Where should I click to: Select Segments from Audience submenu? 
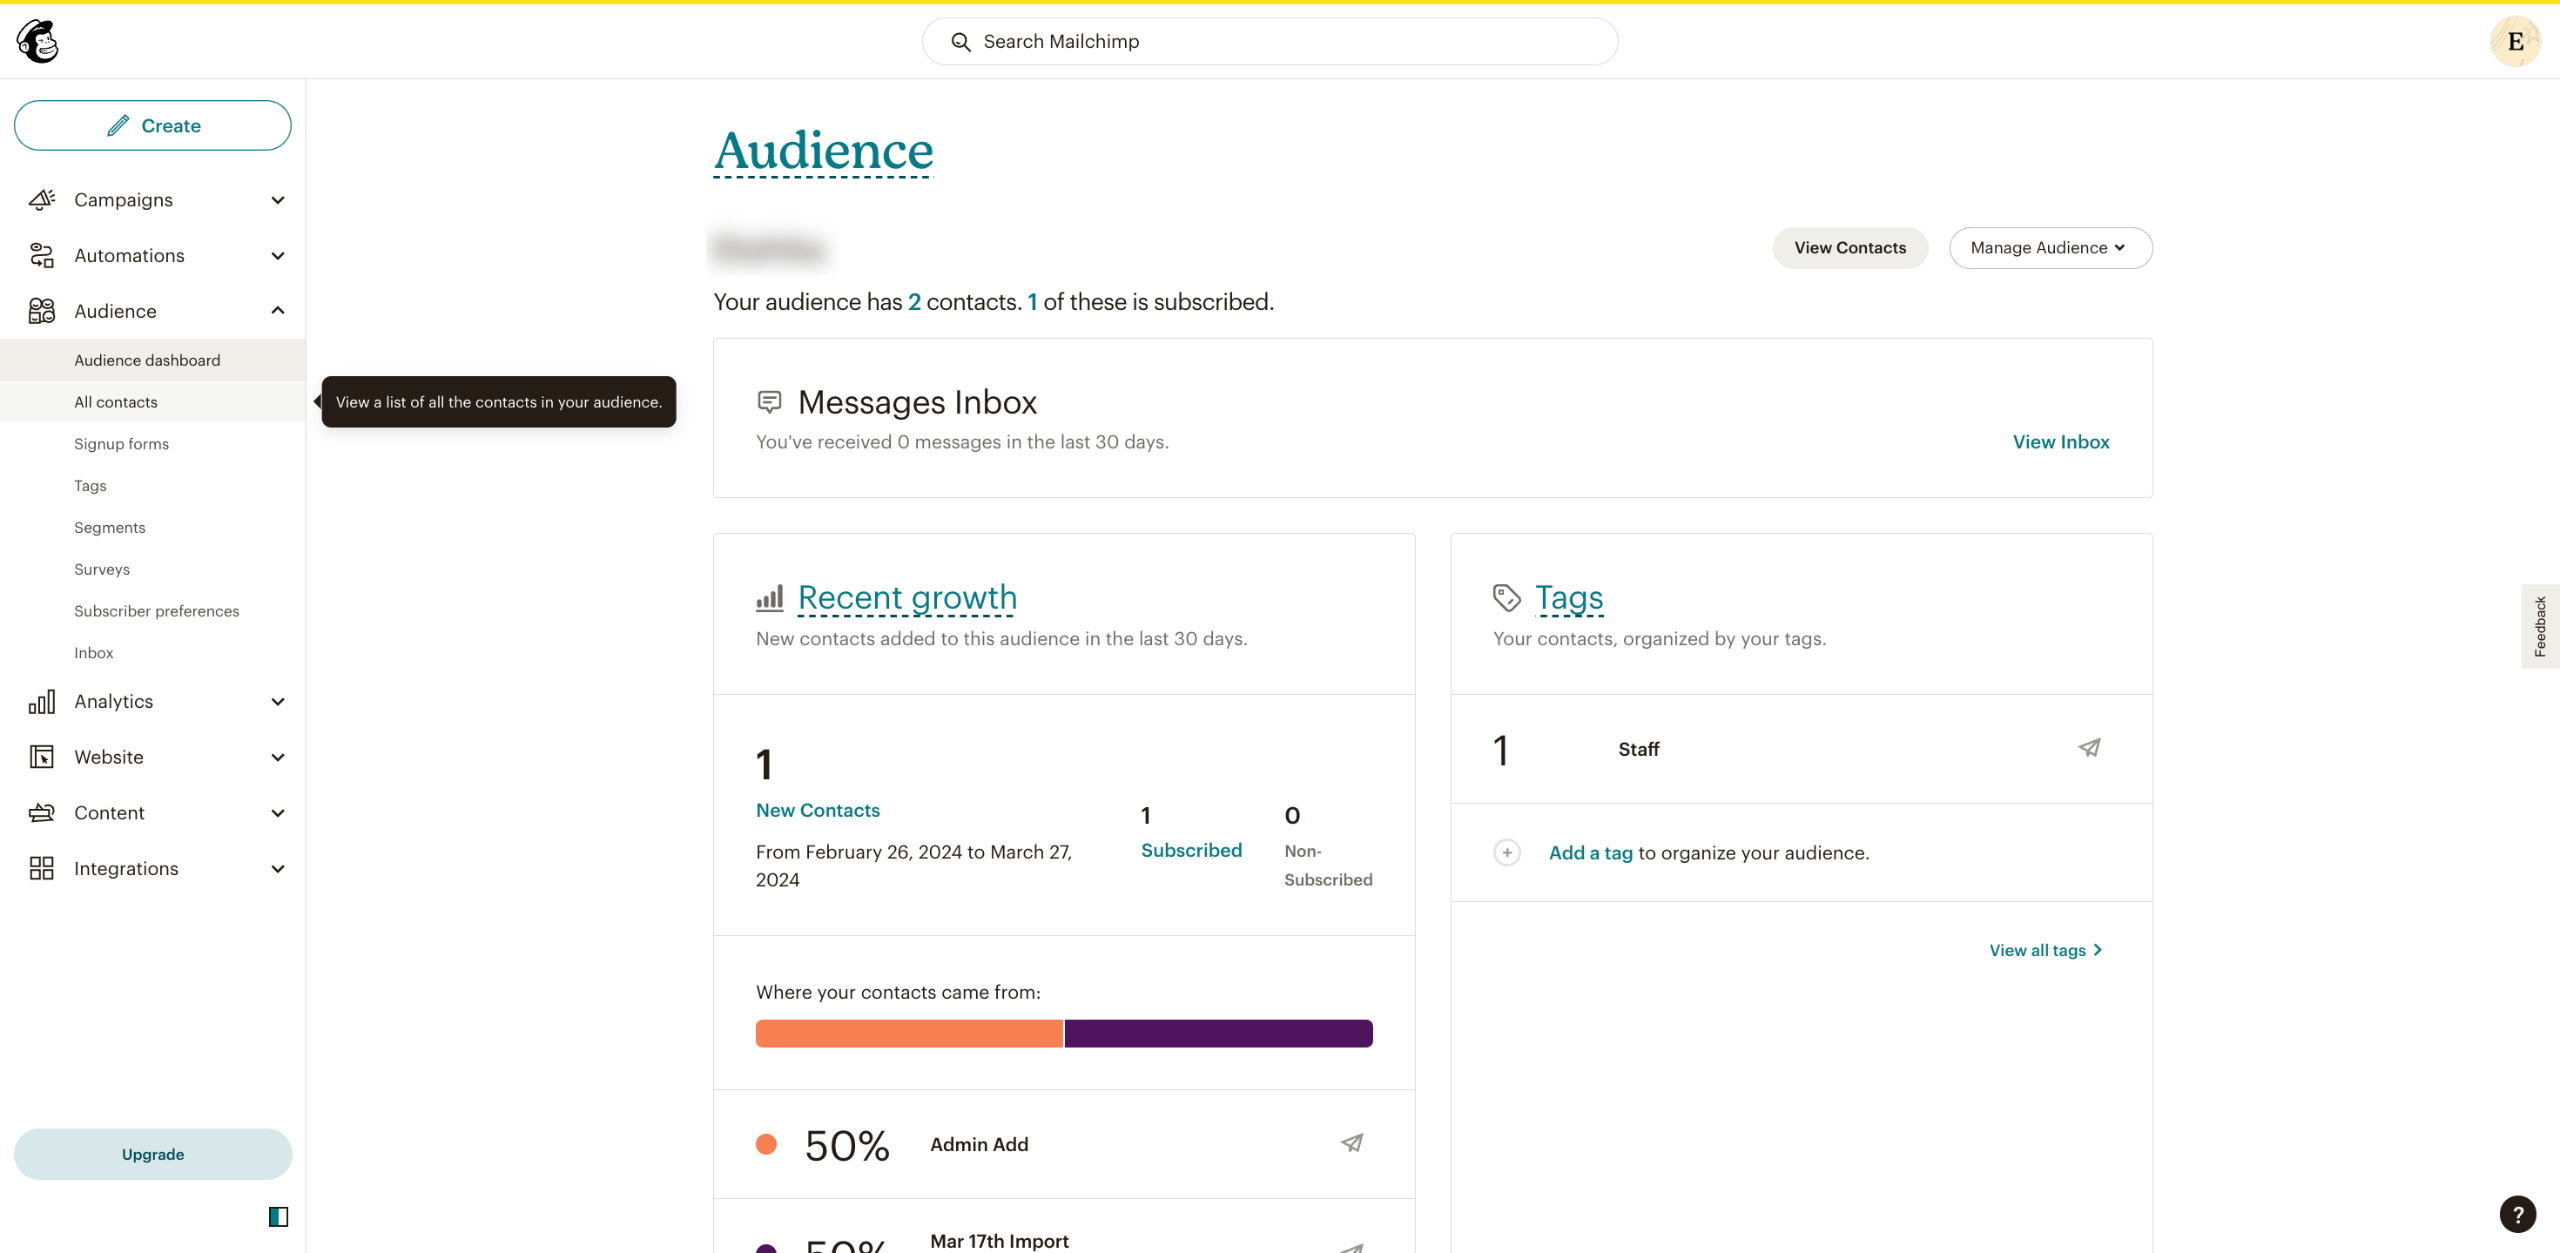click(109, 527)
